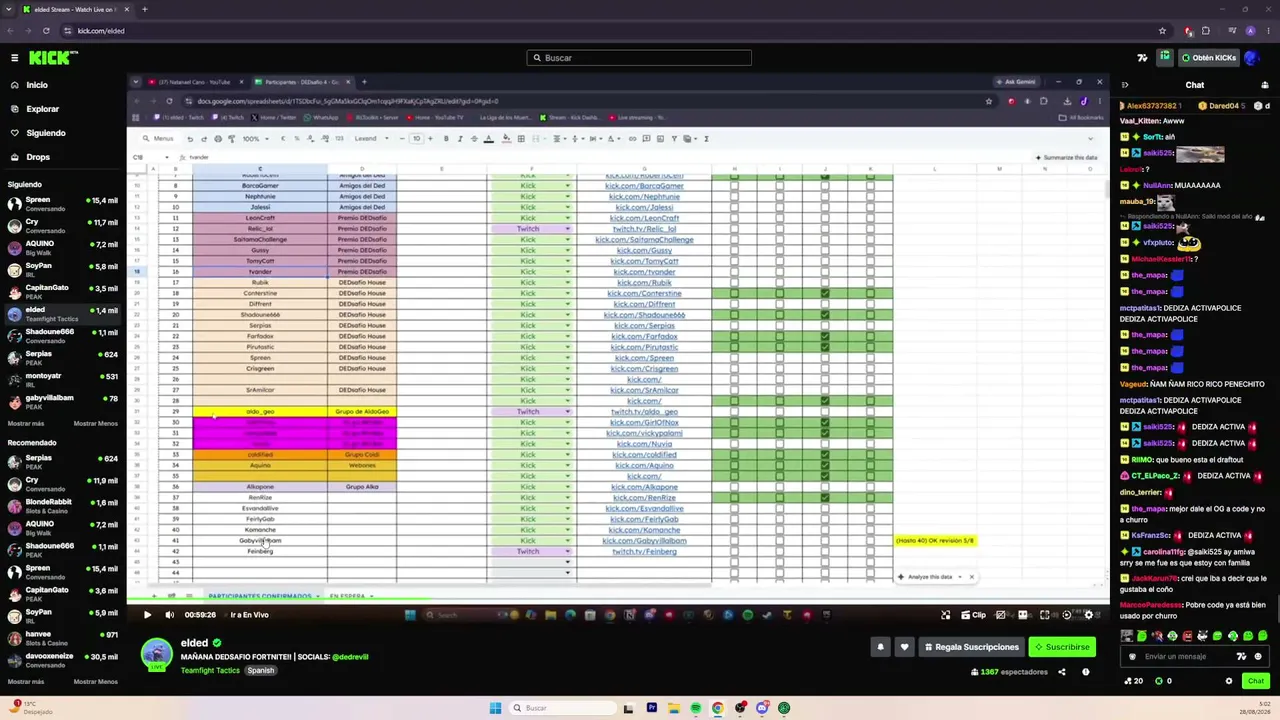Click Redo in the streamed Sheets toolbar
The height and width of the screenshot is (720, 1280).
click(x=204, y=139)
